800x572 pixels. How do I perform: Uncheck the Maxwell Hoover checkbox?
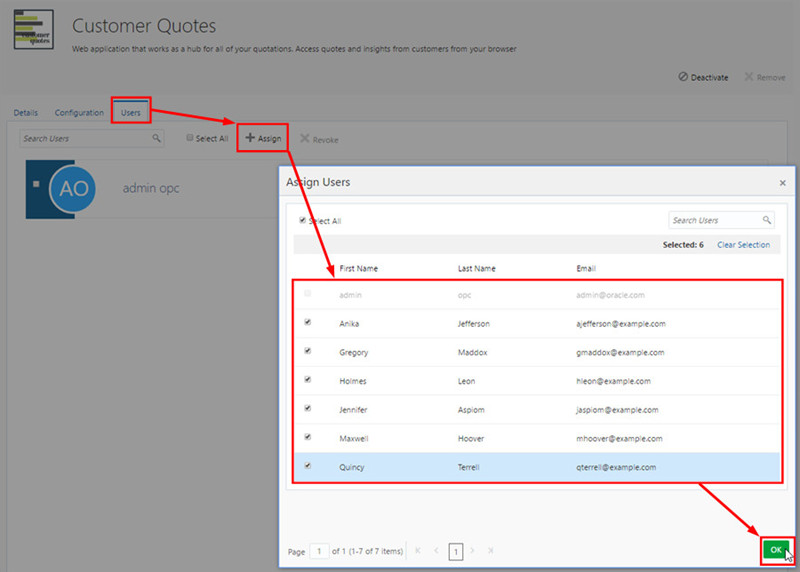308,437
